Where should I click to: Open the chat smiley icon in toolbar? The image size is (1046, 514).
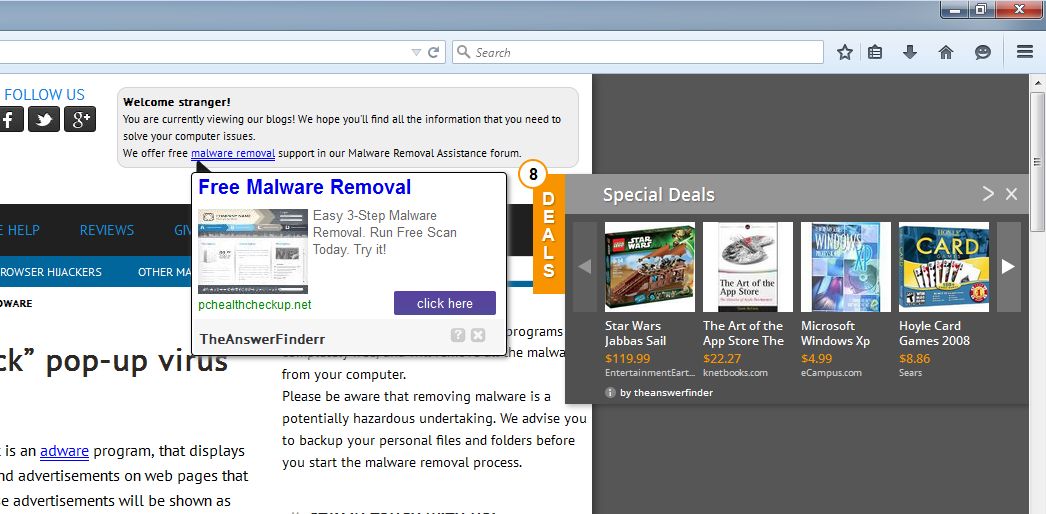(x=983, y=52)
